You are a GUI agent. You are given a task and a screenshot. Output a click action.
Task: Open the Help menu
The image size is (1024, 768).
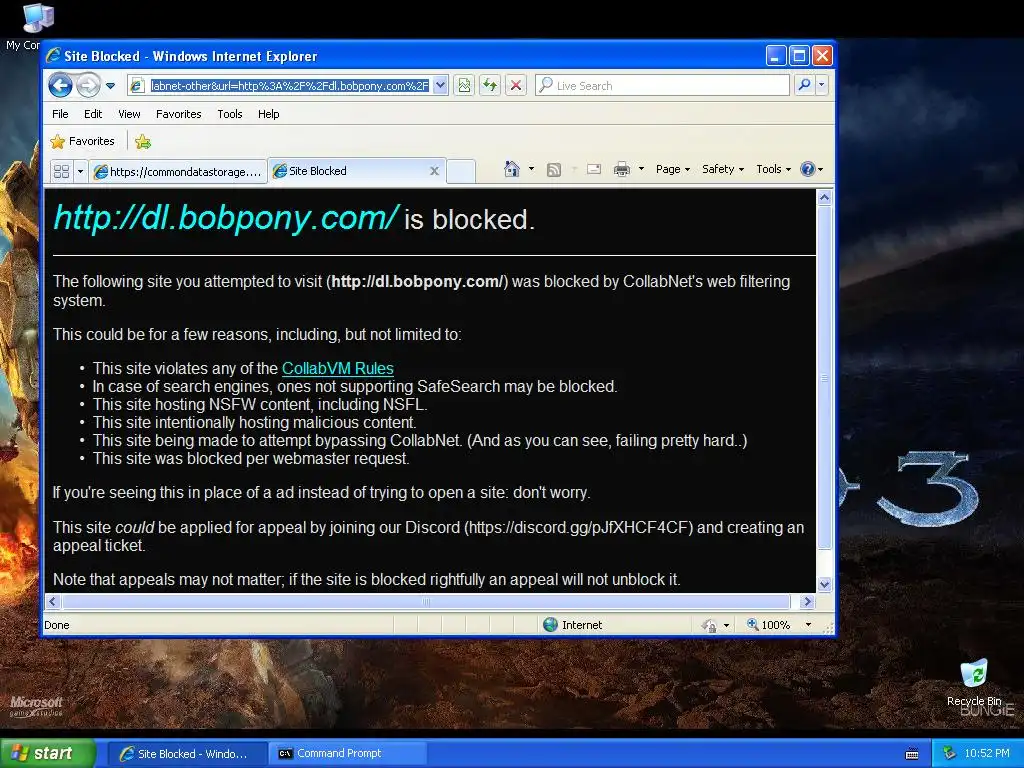tap(268, 114)
